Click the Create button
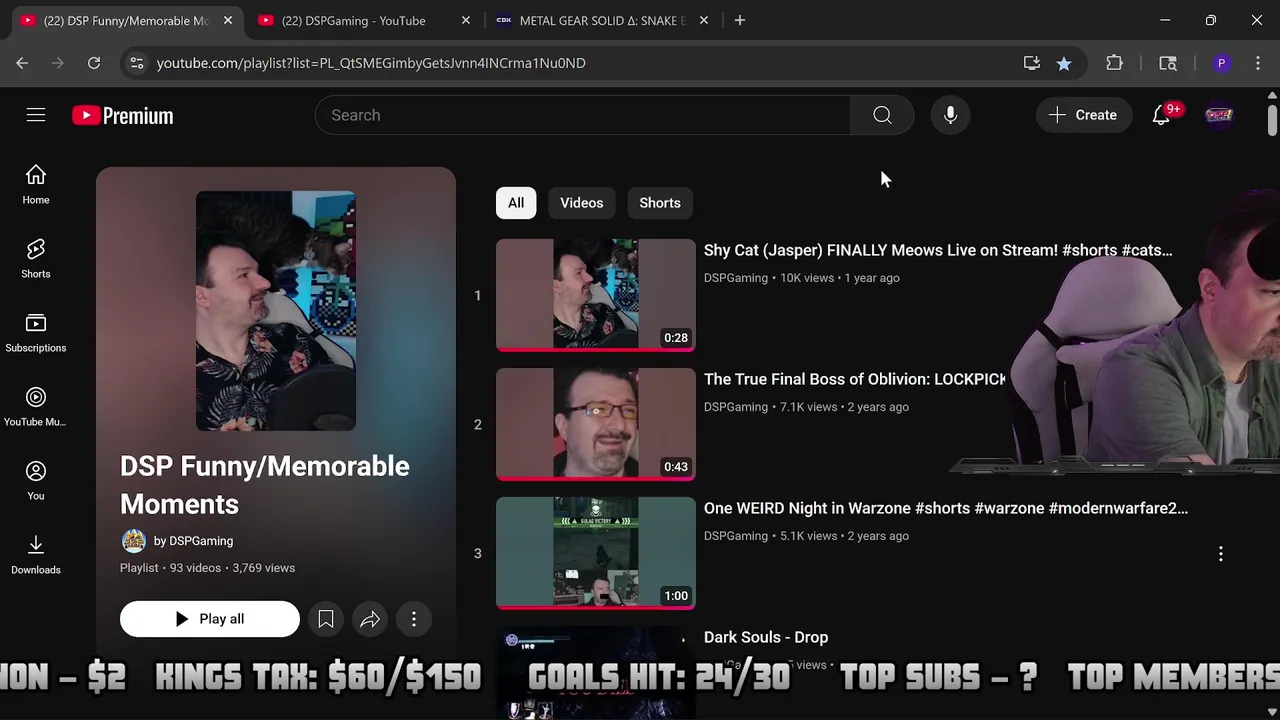1280x720 pixels. [x=1084, y=115]
